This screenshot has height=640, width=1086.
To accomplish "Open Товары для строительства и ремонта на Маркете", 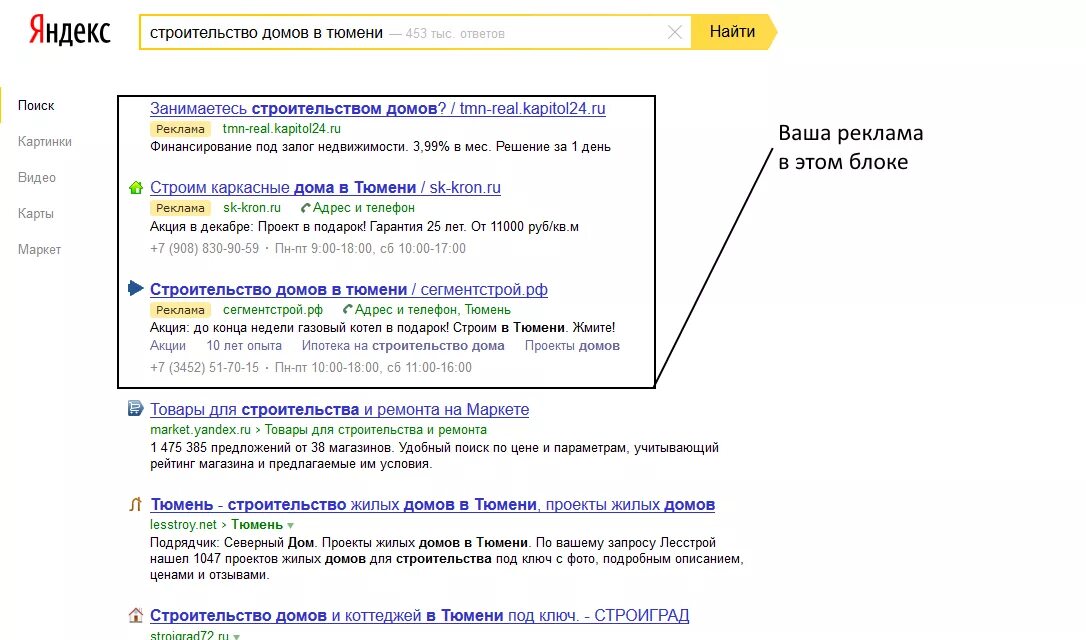I will tap(339, 409).
